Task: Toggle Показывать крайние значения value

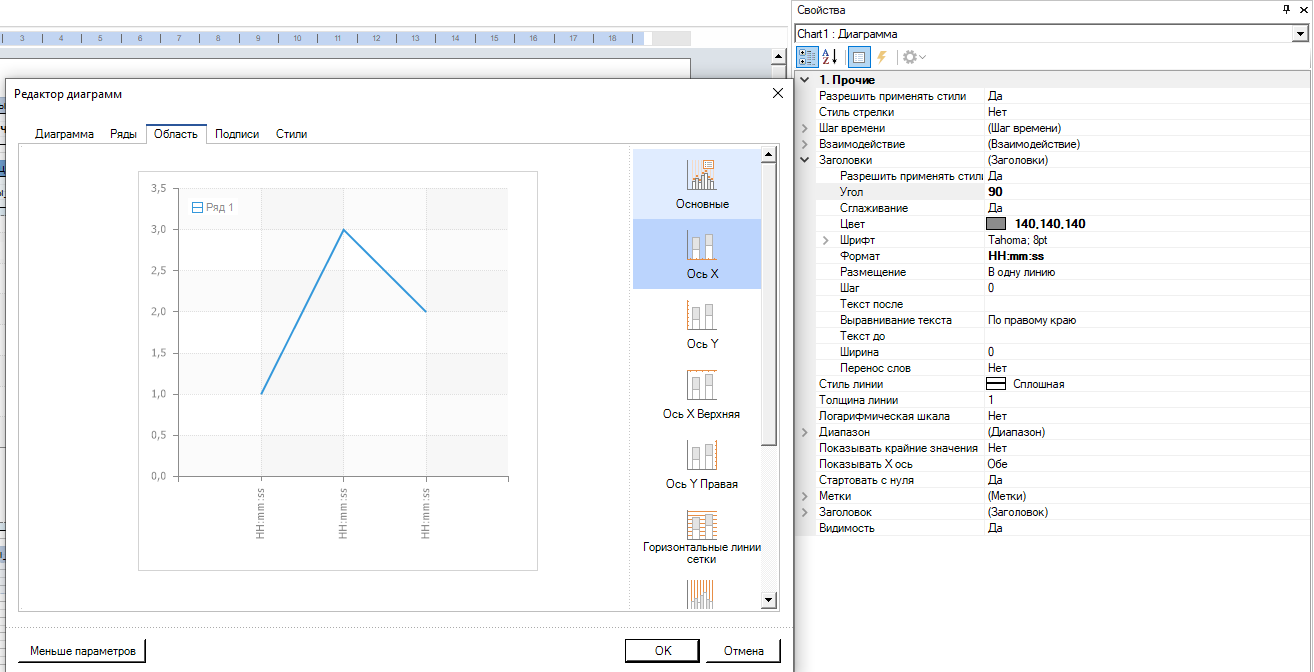Action: pos(1147,448)
